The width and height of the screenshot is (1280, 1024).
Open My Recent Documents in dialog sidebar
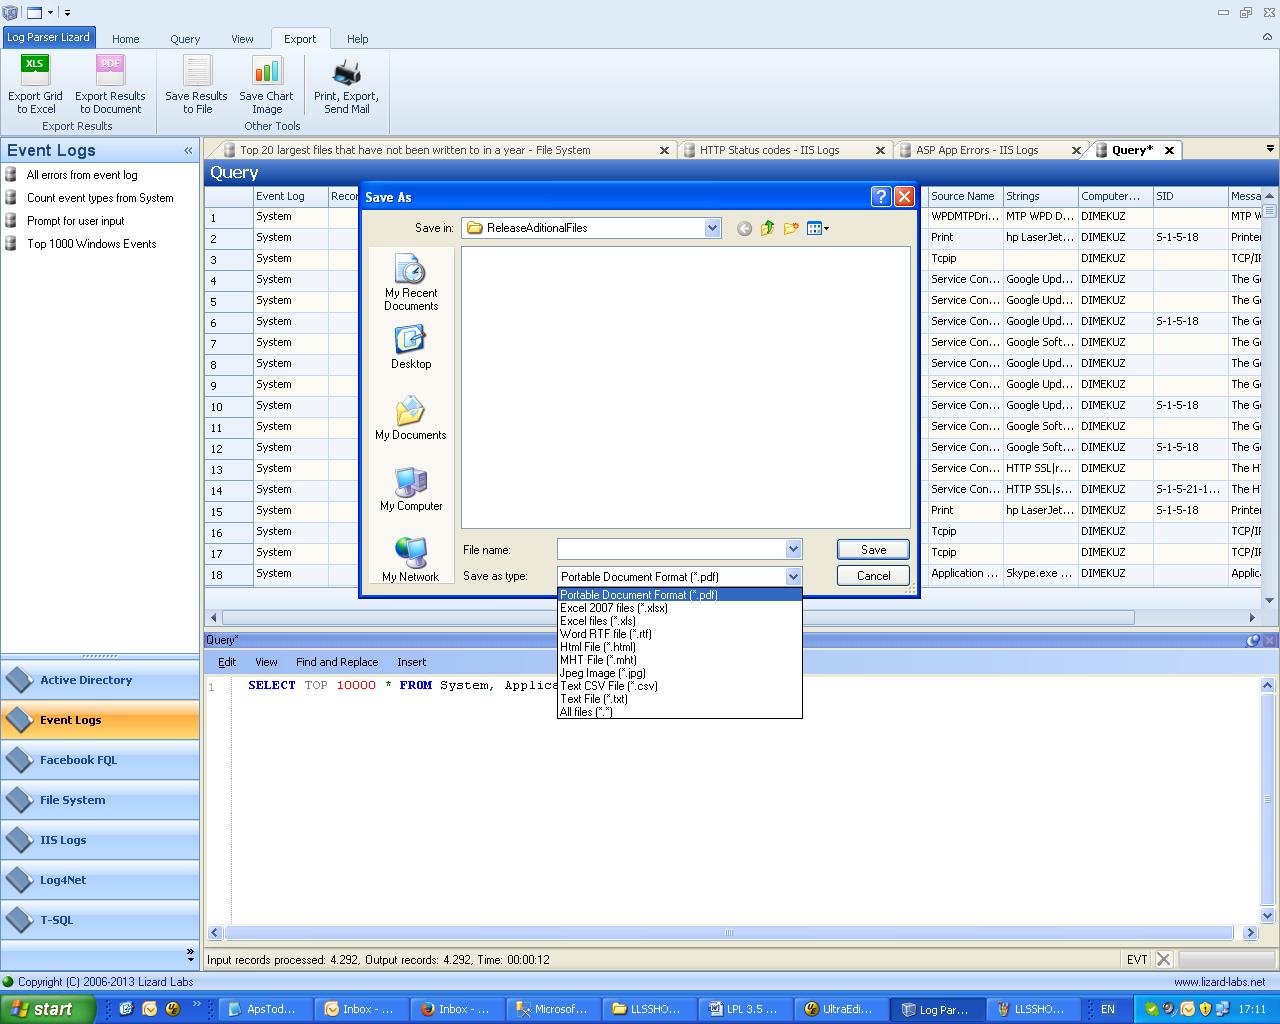411,282
